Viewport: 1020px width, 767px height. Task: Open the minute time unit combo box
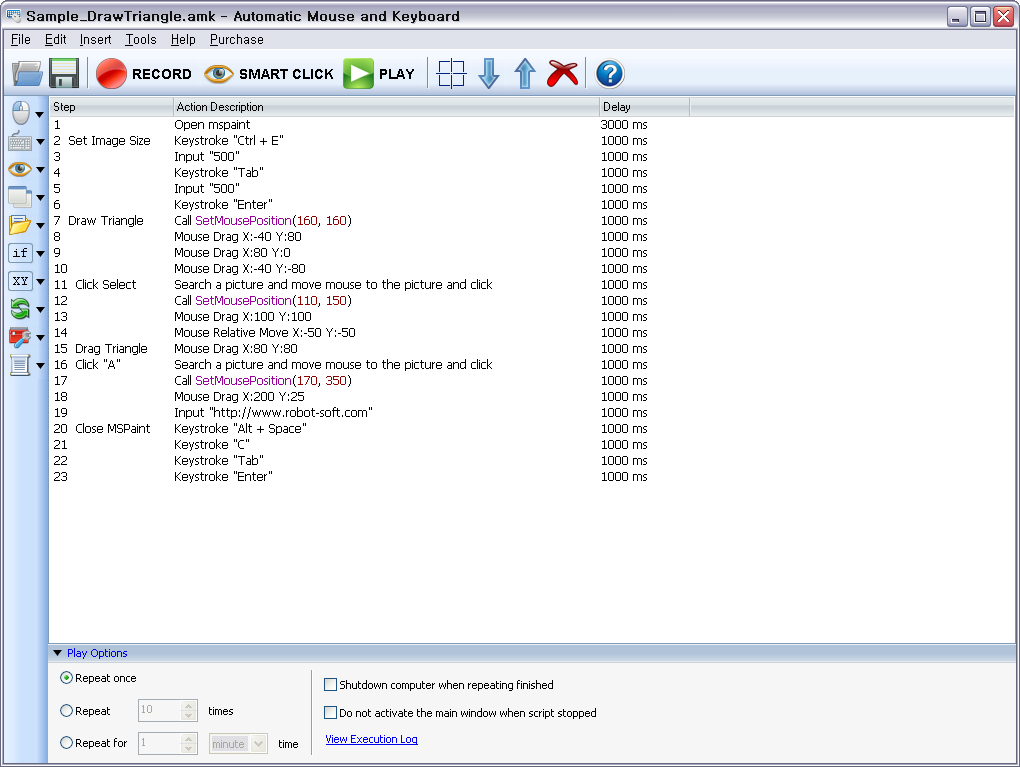pyautogui.click(x=238, y=744)
